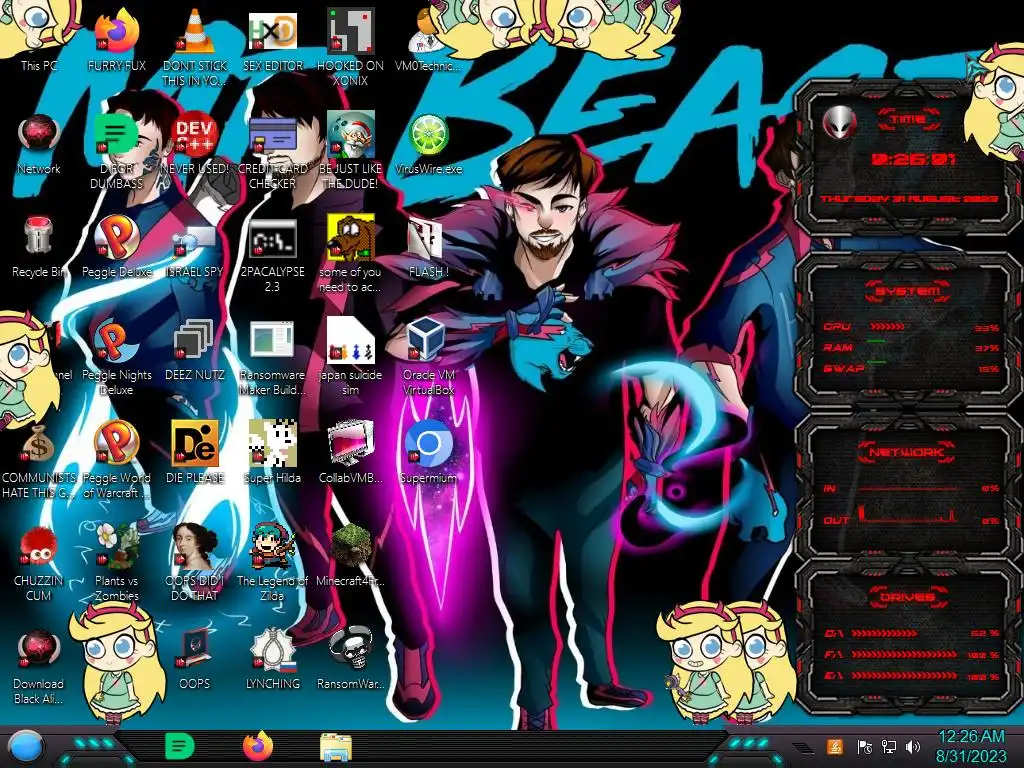Launch Plants vs Zombies
The image size is (1024, 768).
tap(116, 562)
